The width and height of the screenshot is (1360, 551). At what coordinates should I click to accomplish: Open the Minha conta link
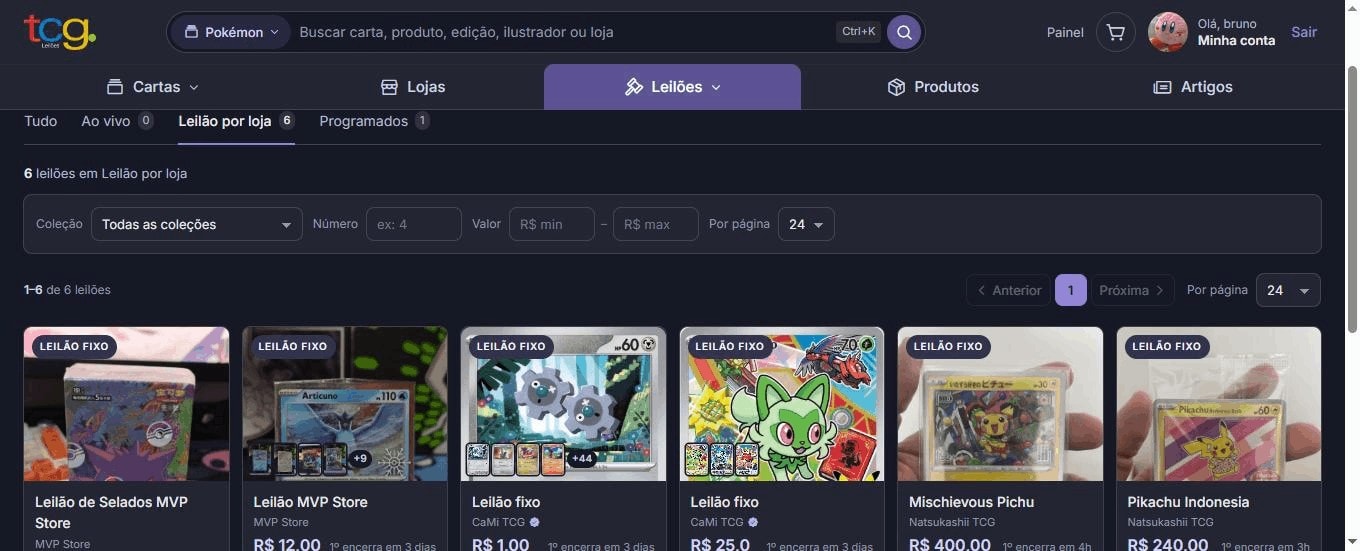pyautogui.click(x=1236, y=41)
